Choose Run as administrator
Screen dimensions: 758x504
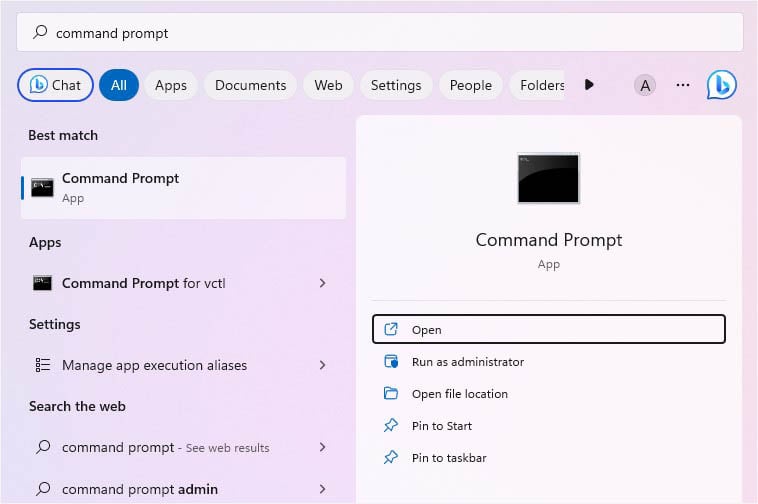[549, 362]
